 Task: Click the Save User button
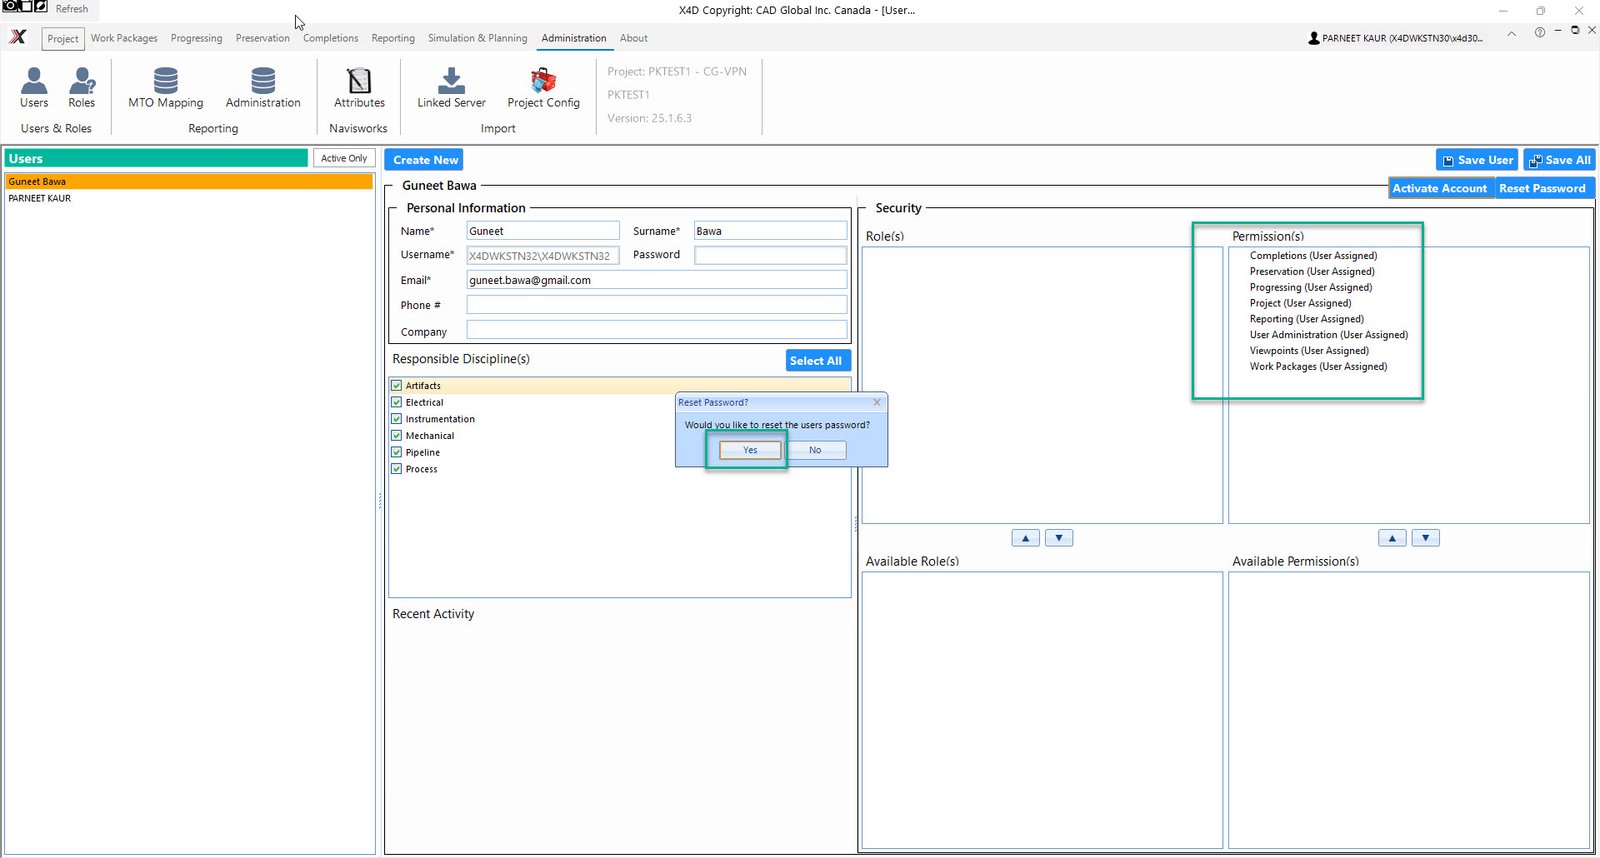(1476, 160)
